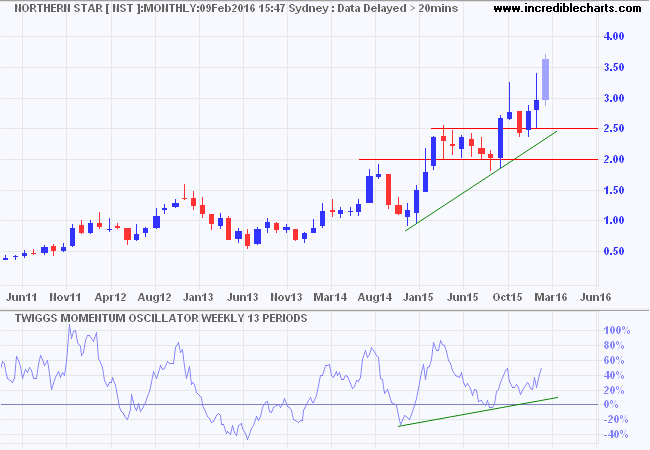Click the green trendline on the oscillator panel
The image size is (650, 450).
478,411
